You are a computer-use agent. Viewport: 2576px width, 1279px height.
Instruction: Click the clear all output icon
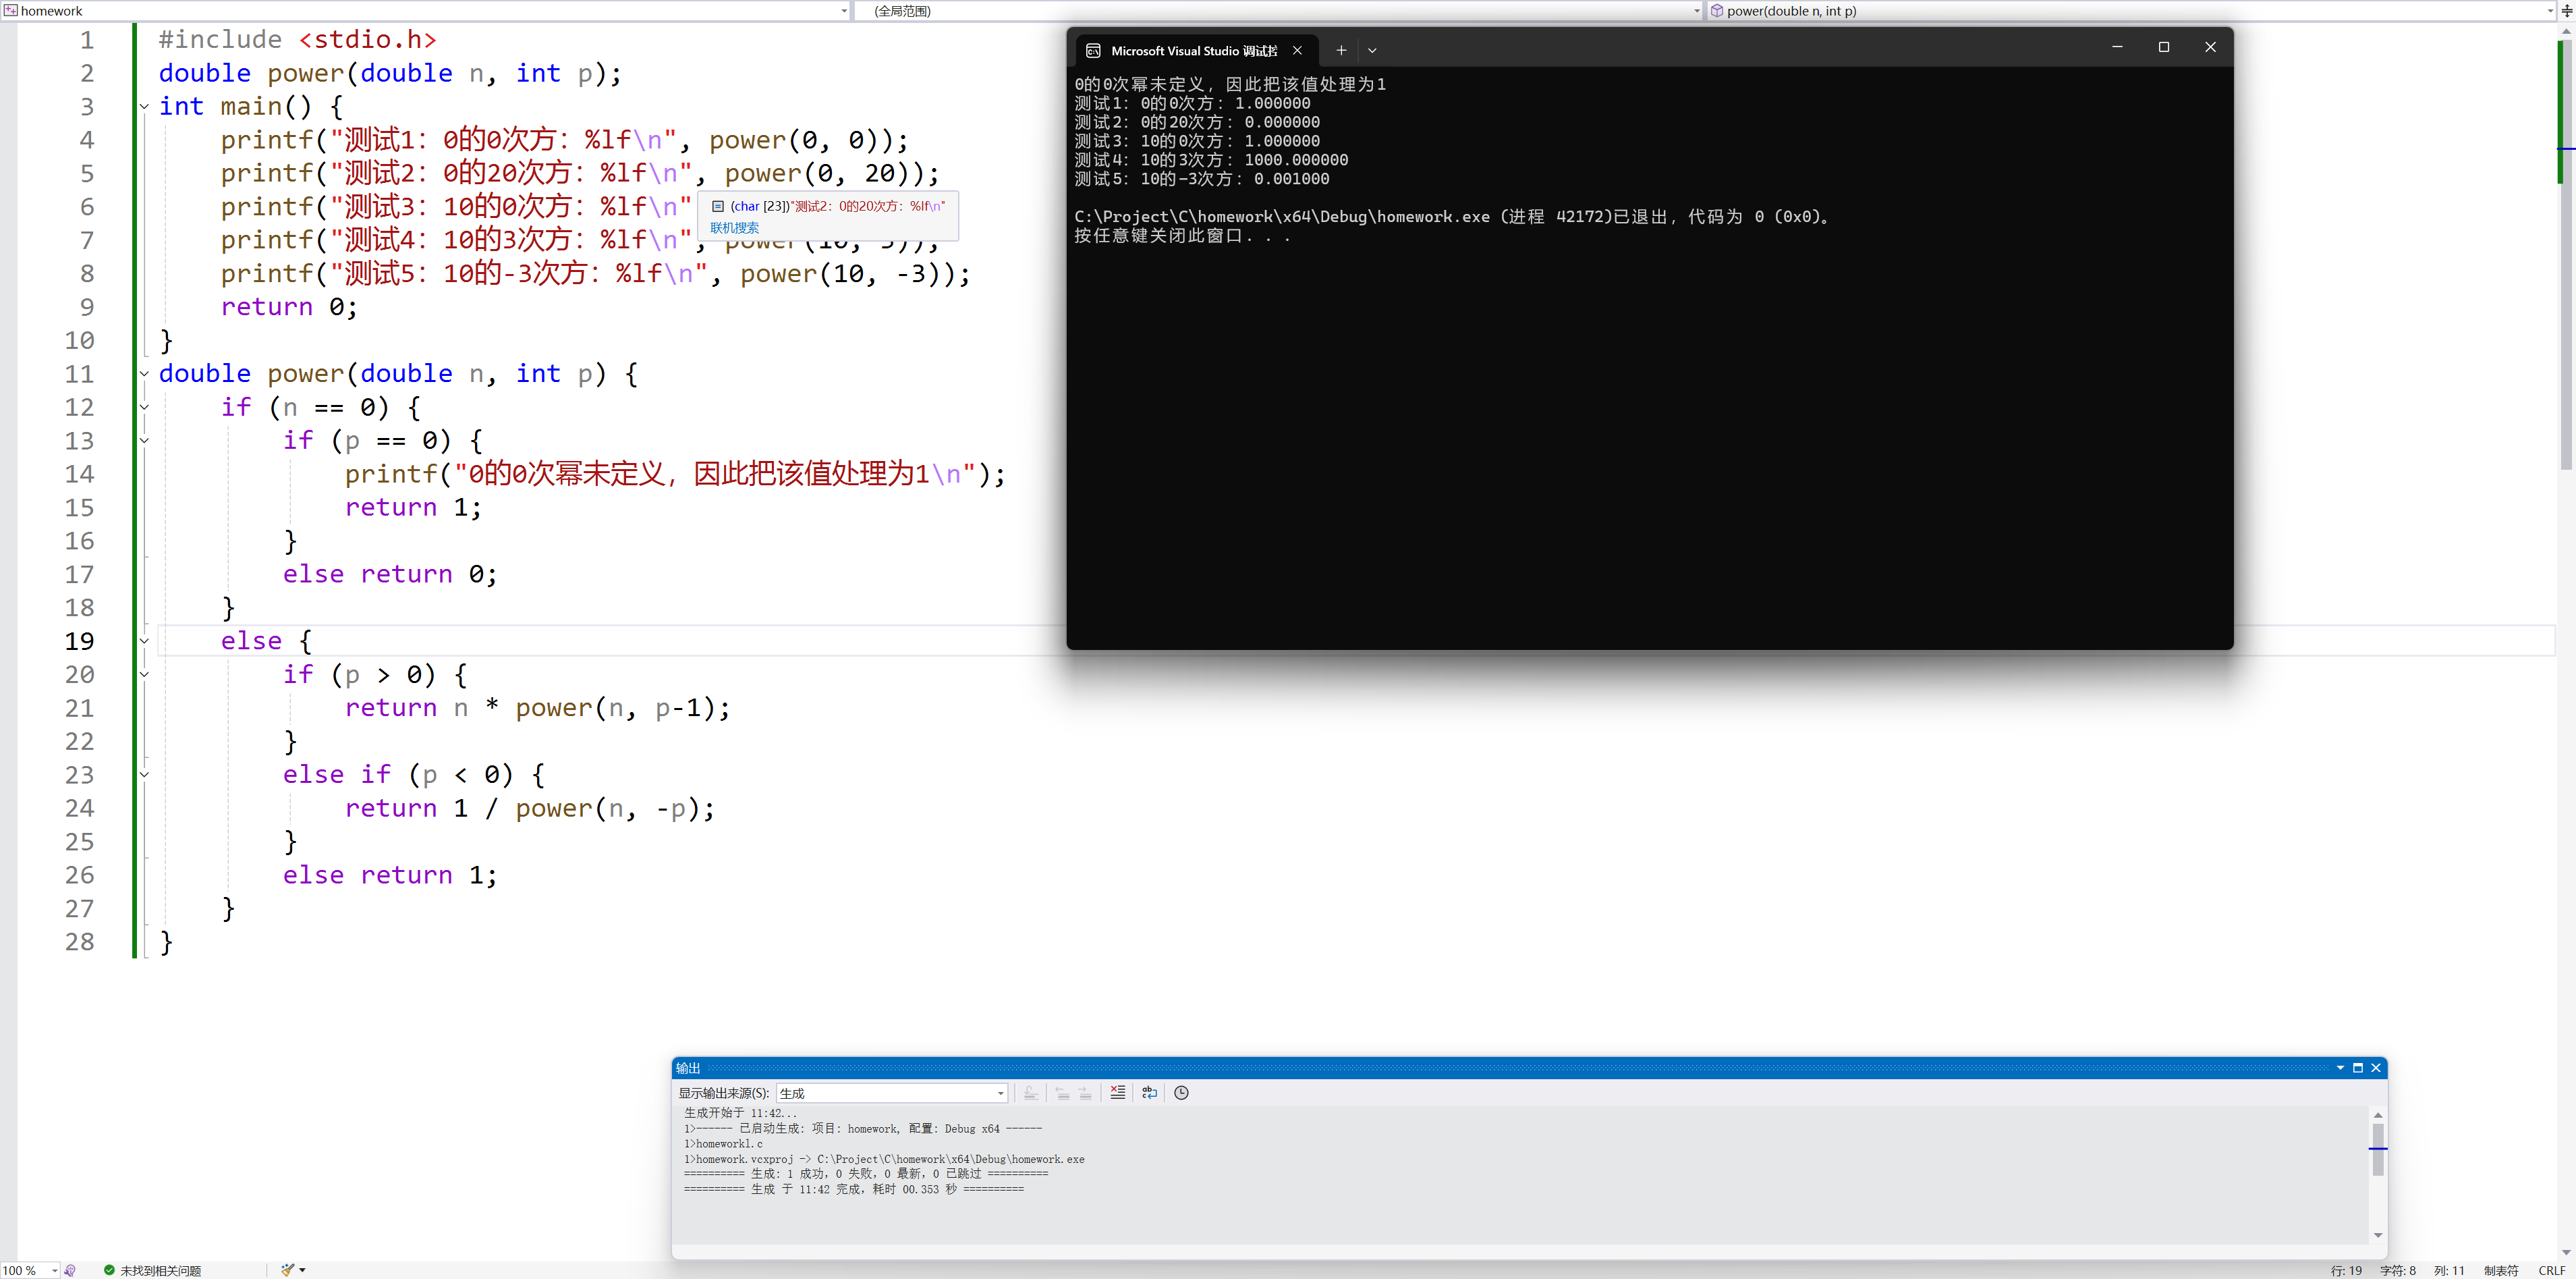coord(1117,1092)
